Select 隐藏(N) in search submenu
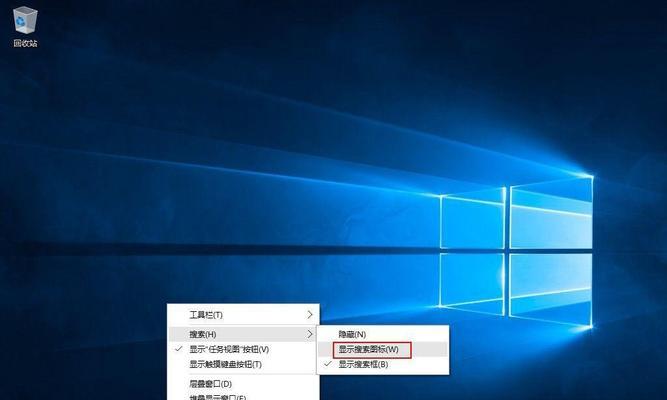The width and height of the screenshot is (667, 400). click(383, 334)
